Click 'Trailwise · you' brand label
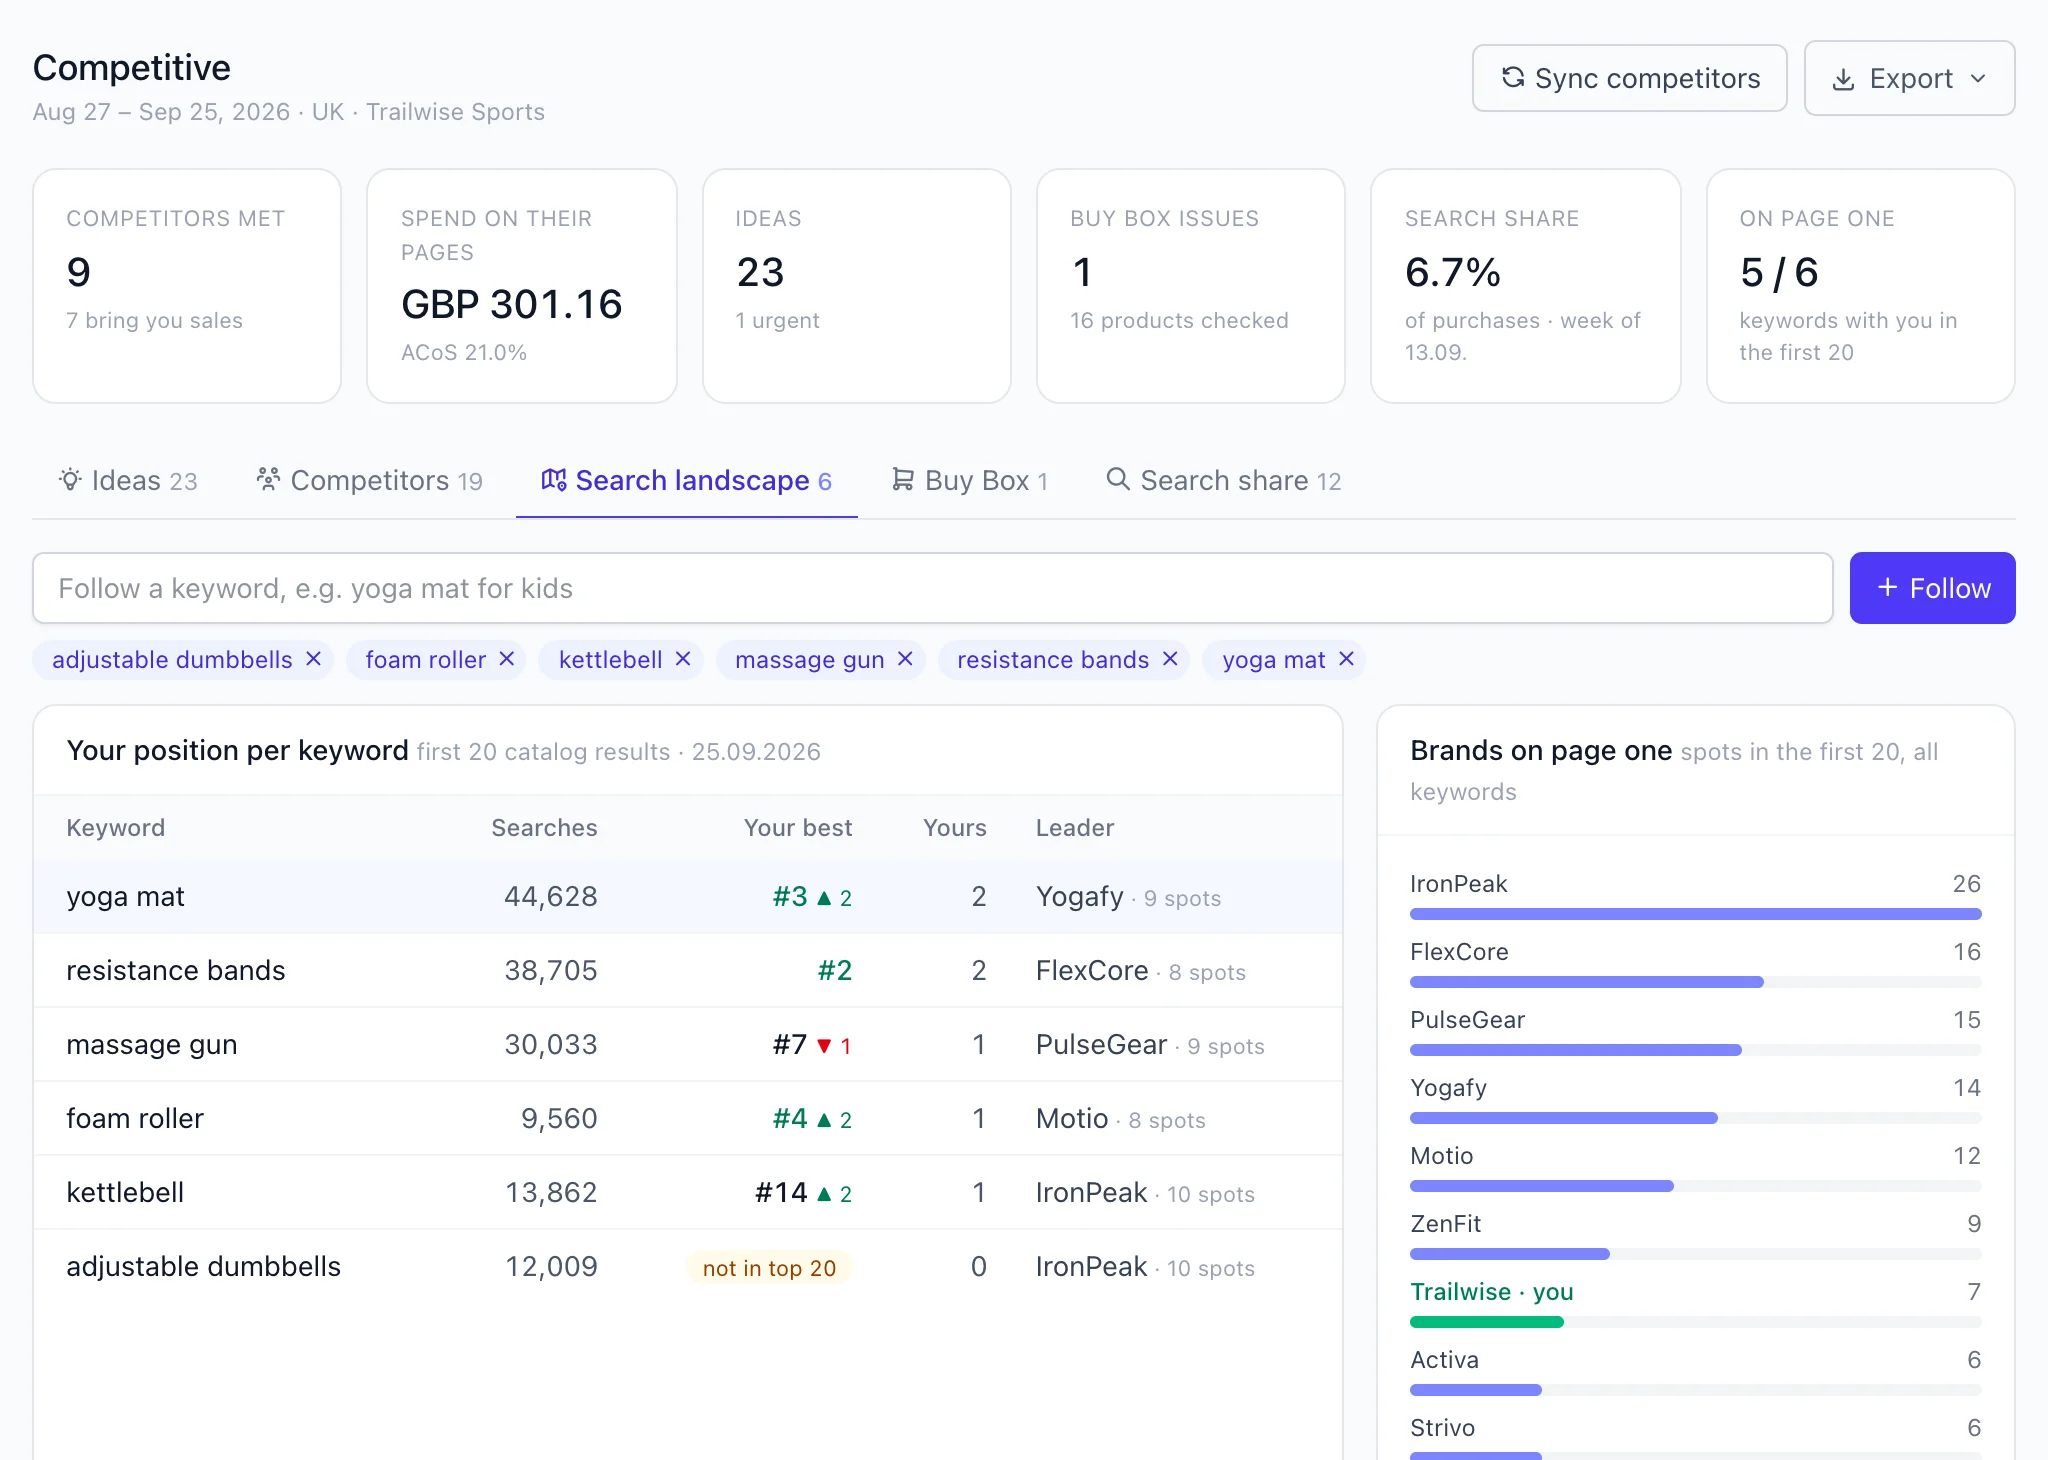 point(1492,1292)
